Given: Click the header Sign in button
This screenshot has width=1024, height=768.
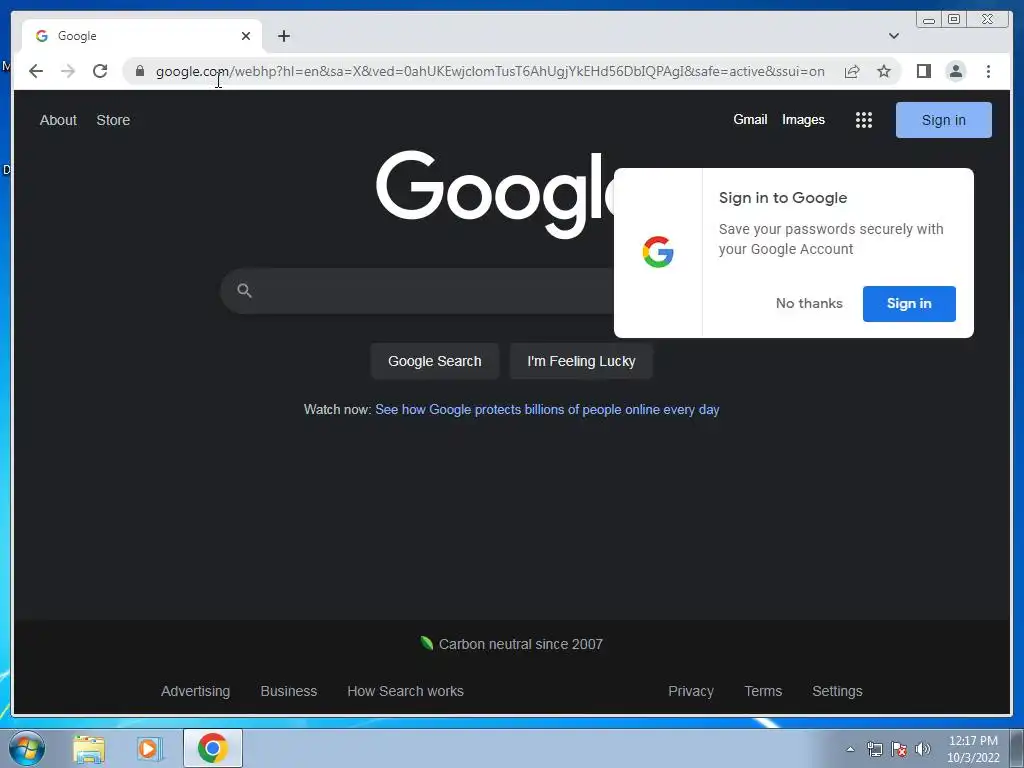Looking at the screenshot, I should pyautogui.click(x=944, y=120).
